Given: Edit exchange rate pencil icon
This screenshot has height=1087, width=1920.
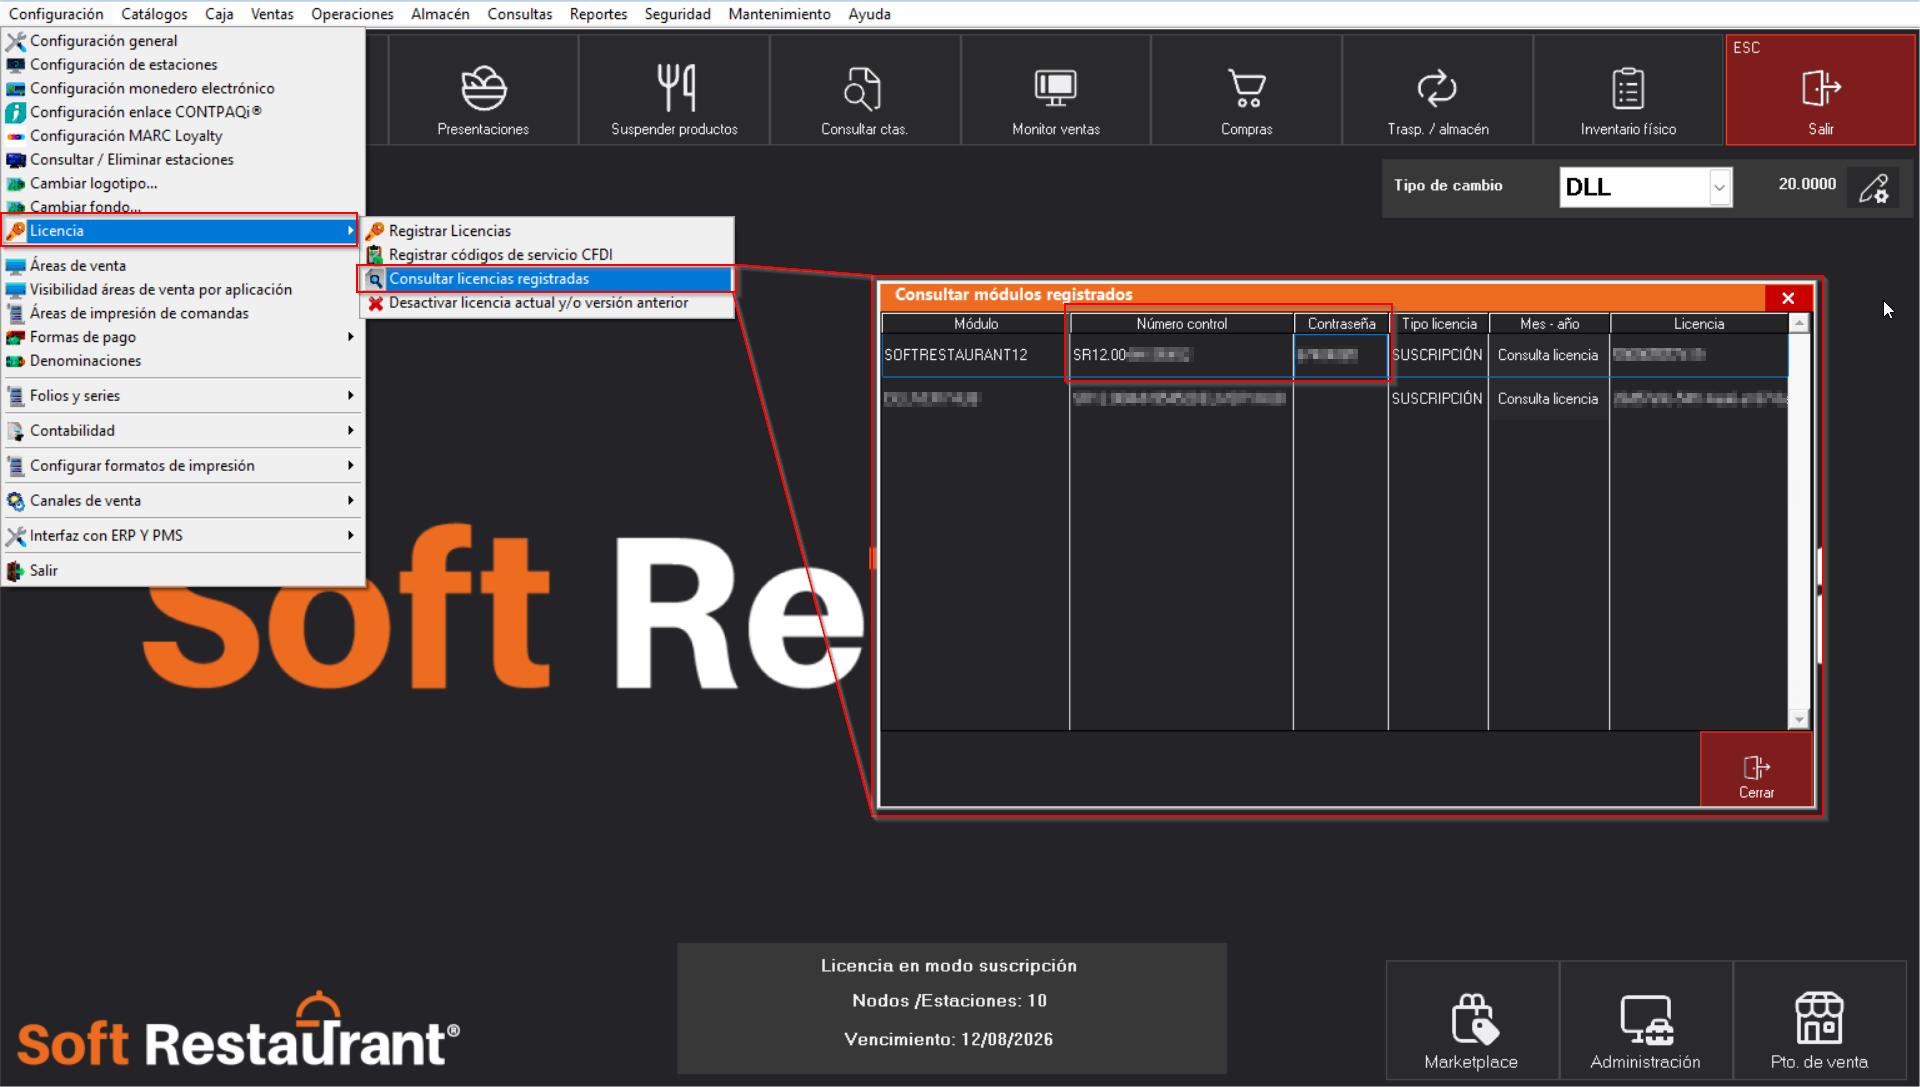Looking at the screenshot, I should (1873, 187).
